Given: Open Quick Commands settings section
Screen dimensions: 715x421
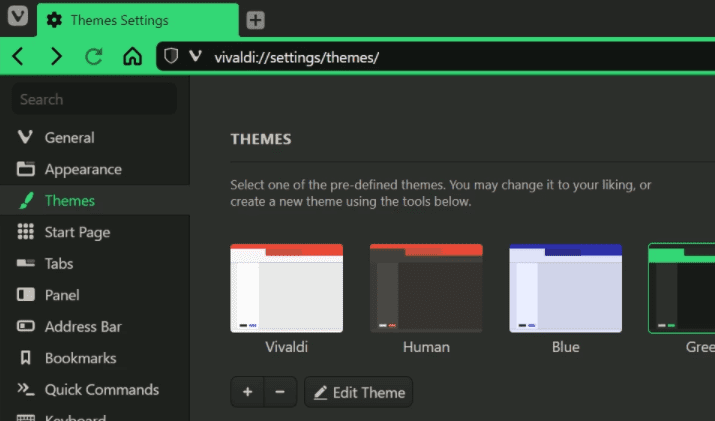Looking at the screenshot, I should 95,390.
